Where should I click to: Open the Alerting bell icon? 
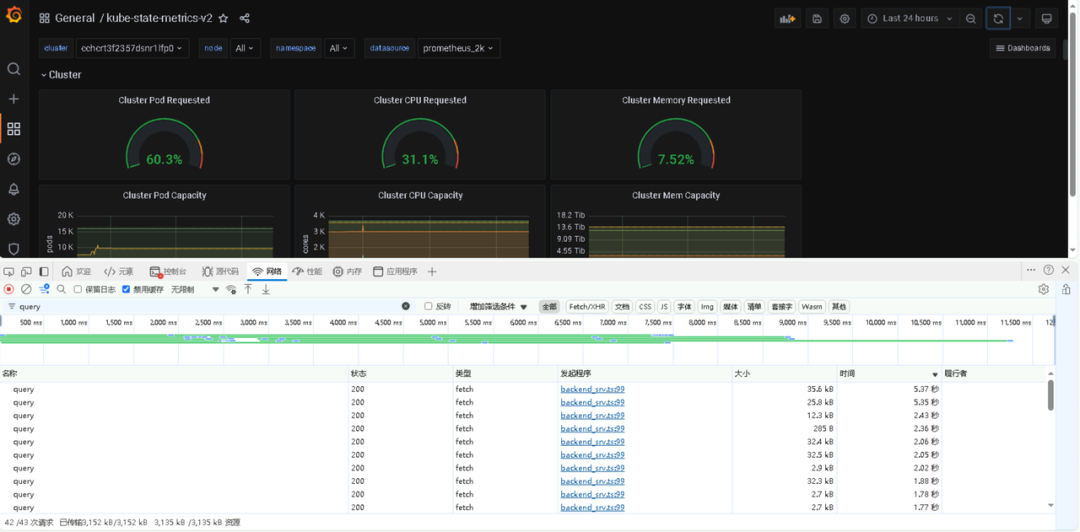point(14,189)
